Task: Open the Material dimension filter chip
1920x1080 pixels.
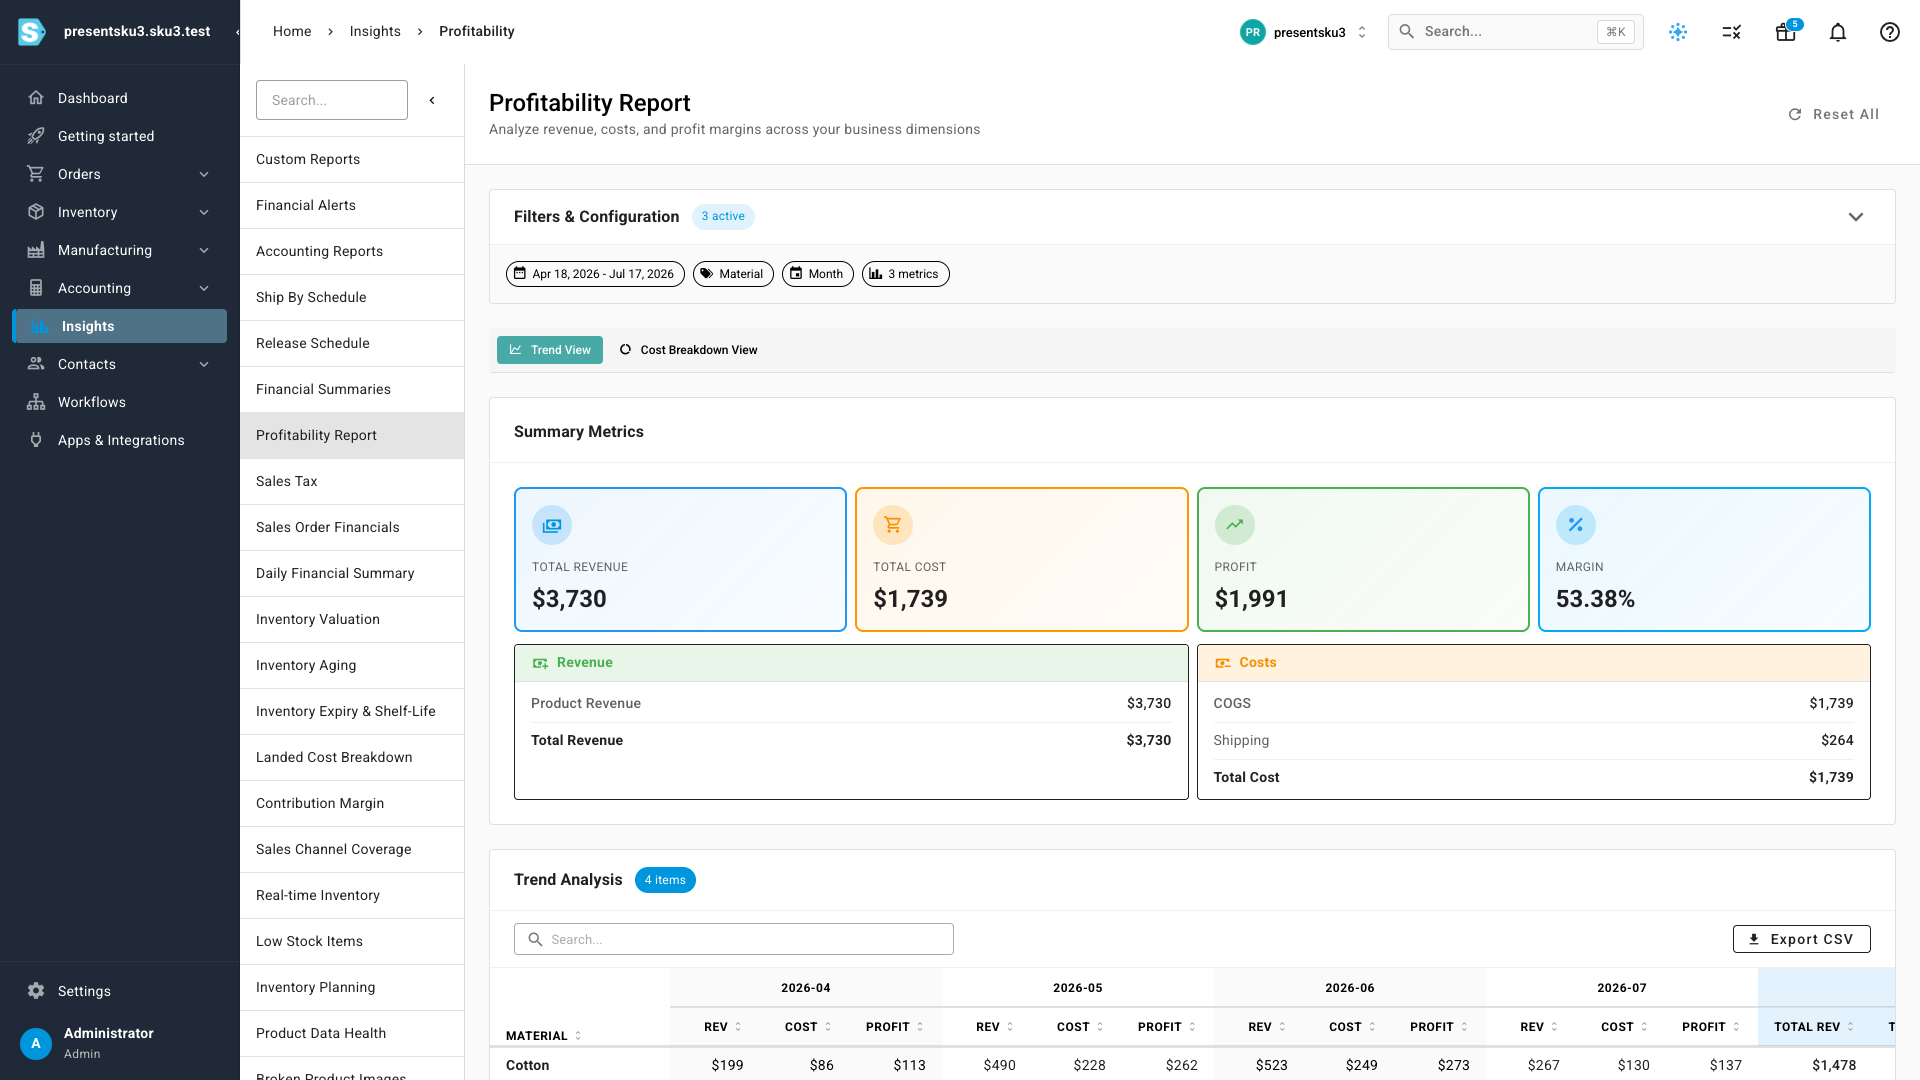Action: coord(733,274)
